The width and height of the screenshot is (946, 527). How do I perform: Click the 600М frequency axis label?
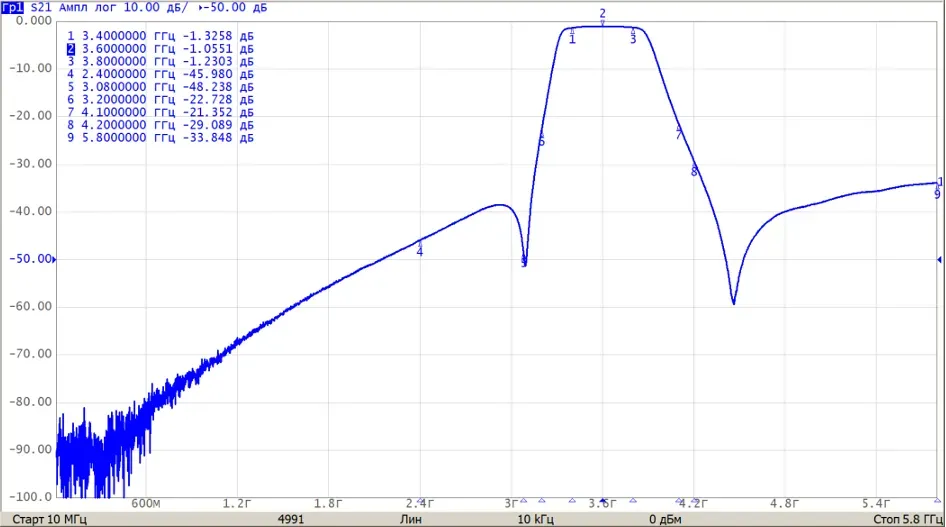[x=146, y=503]
